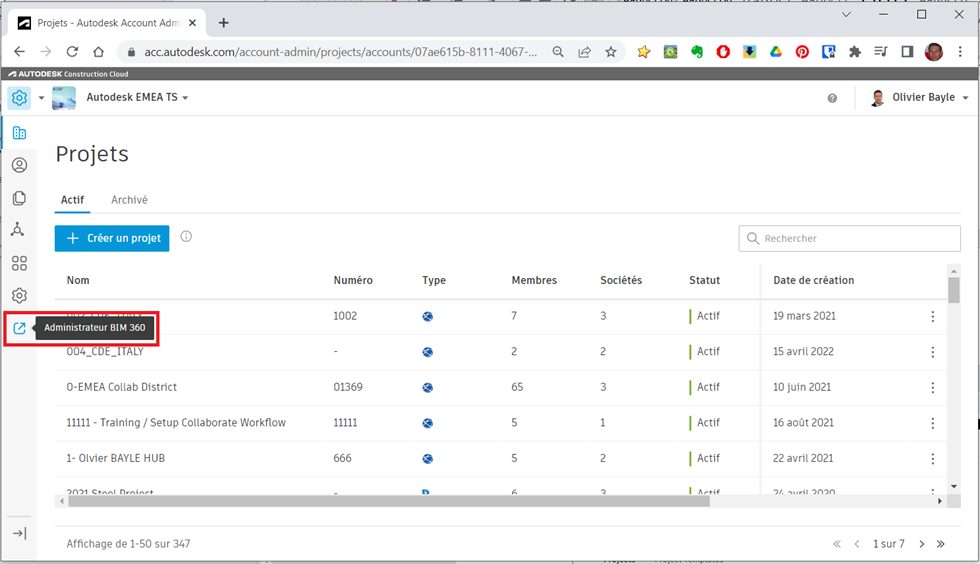
Task: Open a new browser tab
Action: pyautogui.click(x=223, y=23)
